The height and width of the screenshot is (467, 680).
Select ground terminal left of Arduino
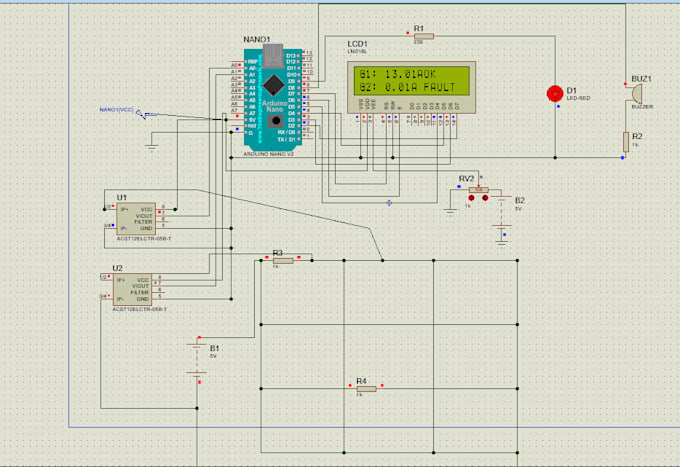click(151, 148)
